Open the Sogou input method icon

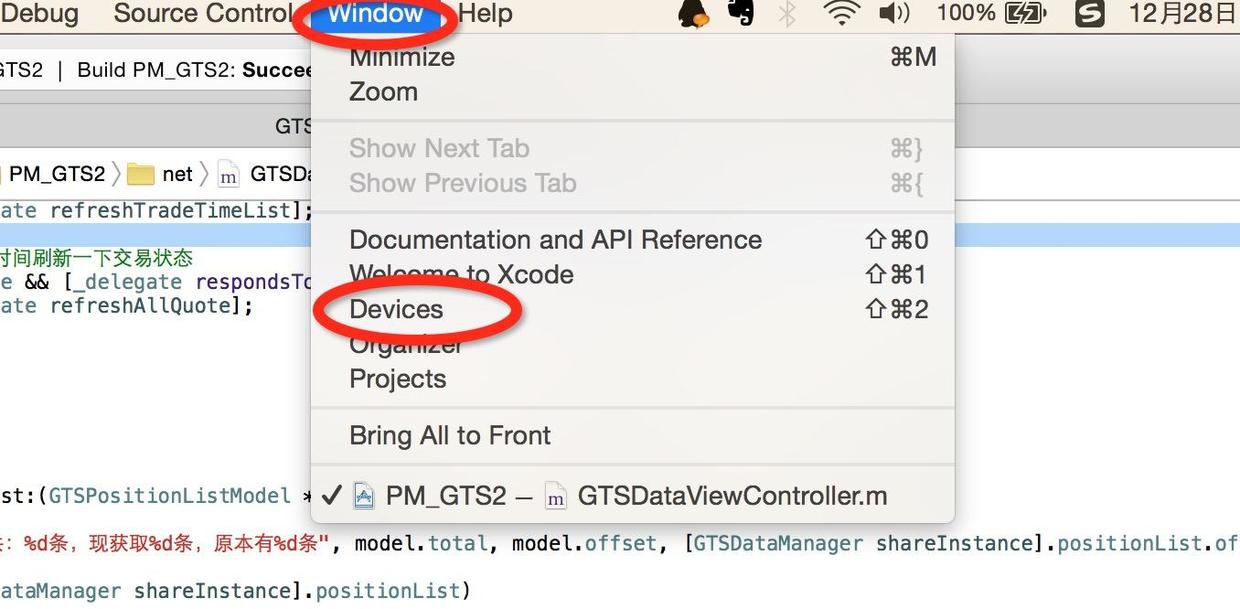1089,14
